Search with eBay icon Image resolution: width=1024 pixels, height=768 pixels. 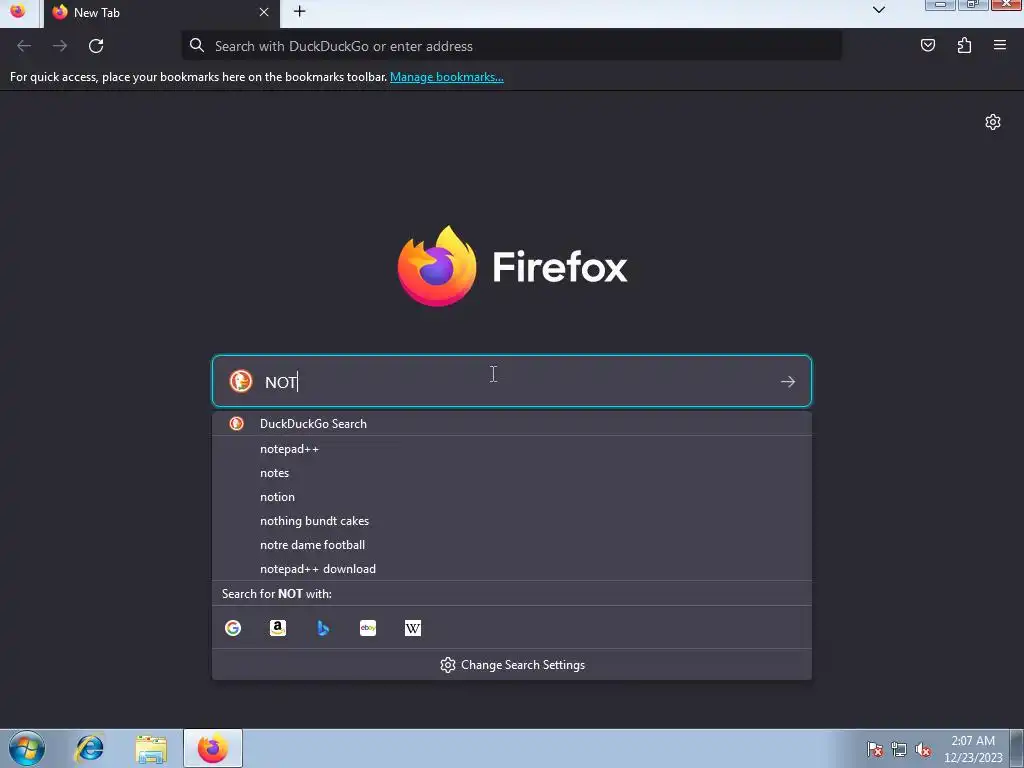(368, 628)
